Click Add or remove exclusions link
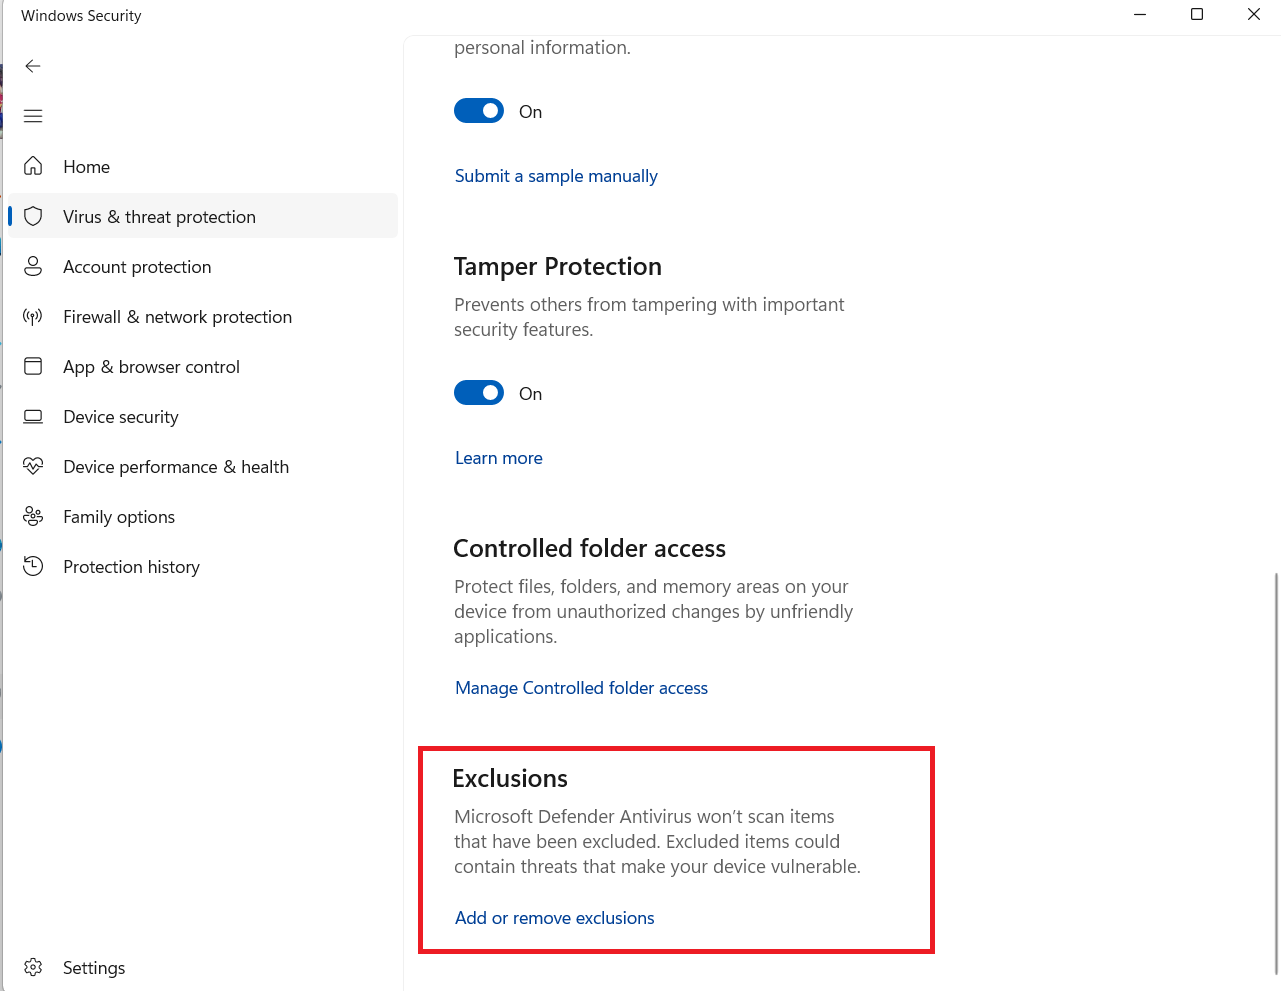The width and height of the screenshot is (1281, 991). pyautogui.click(x=554, y=918)
